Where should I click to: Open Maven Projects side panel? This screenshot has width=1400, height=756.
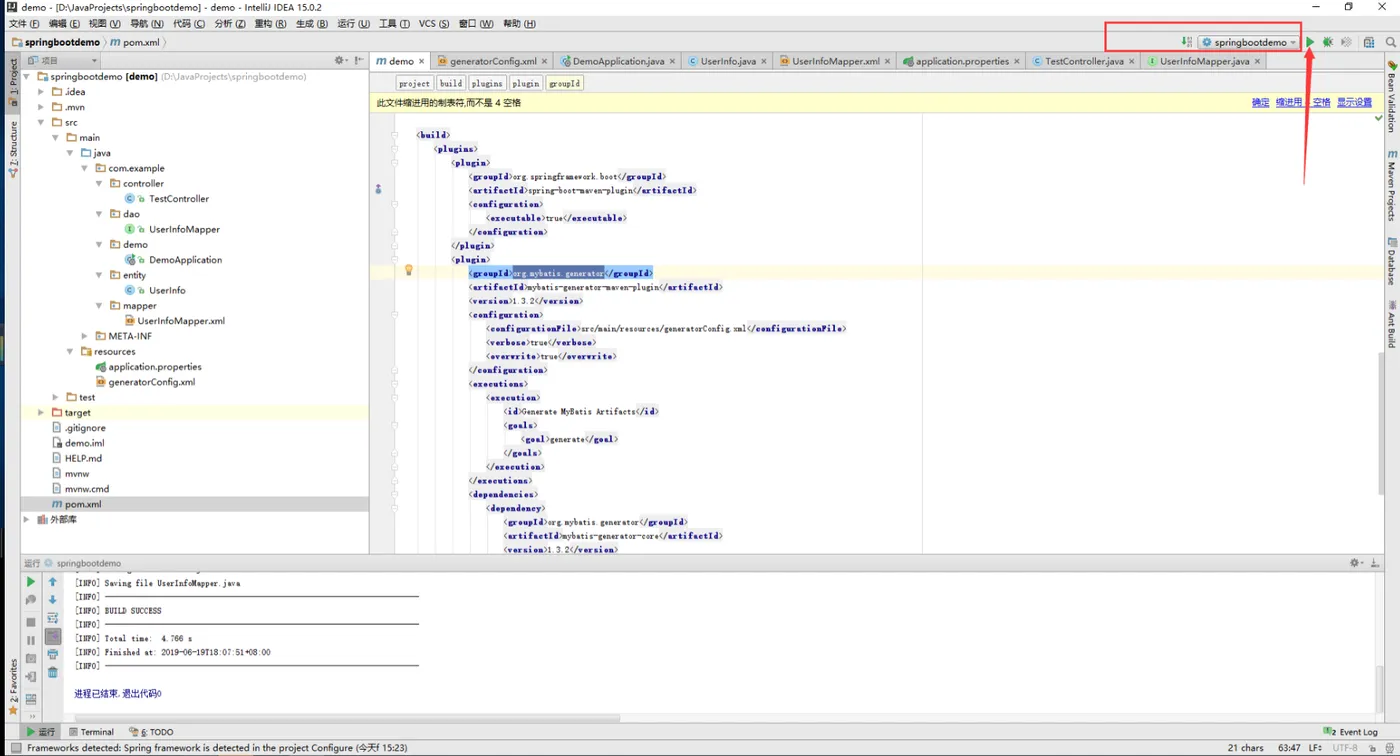click(1391, 186)
